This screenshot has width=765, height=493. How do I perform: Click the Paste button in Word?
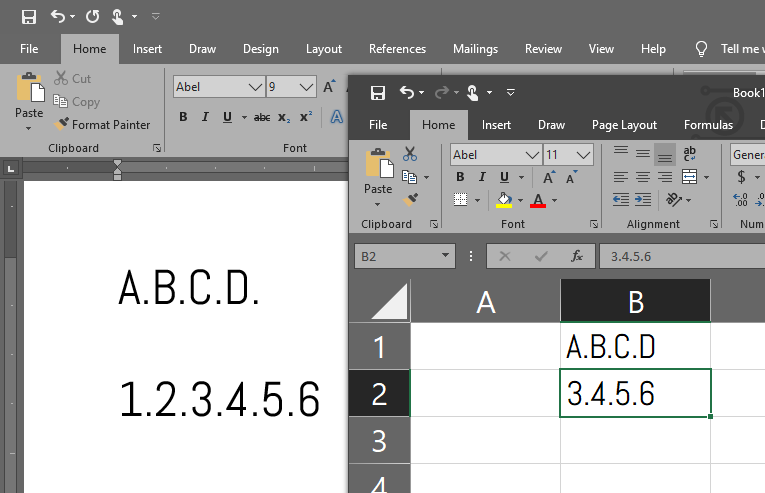click(x=29, y=96)
